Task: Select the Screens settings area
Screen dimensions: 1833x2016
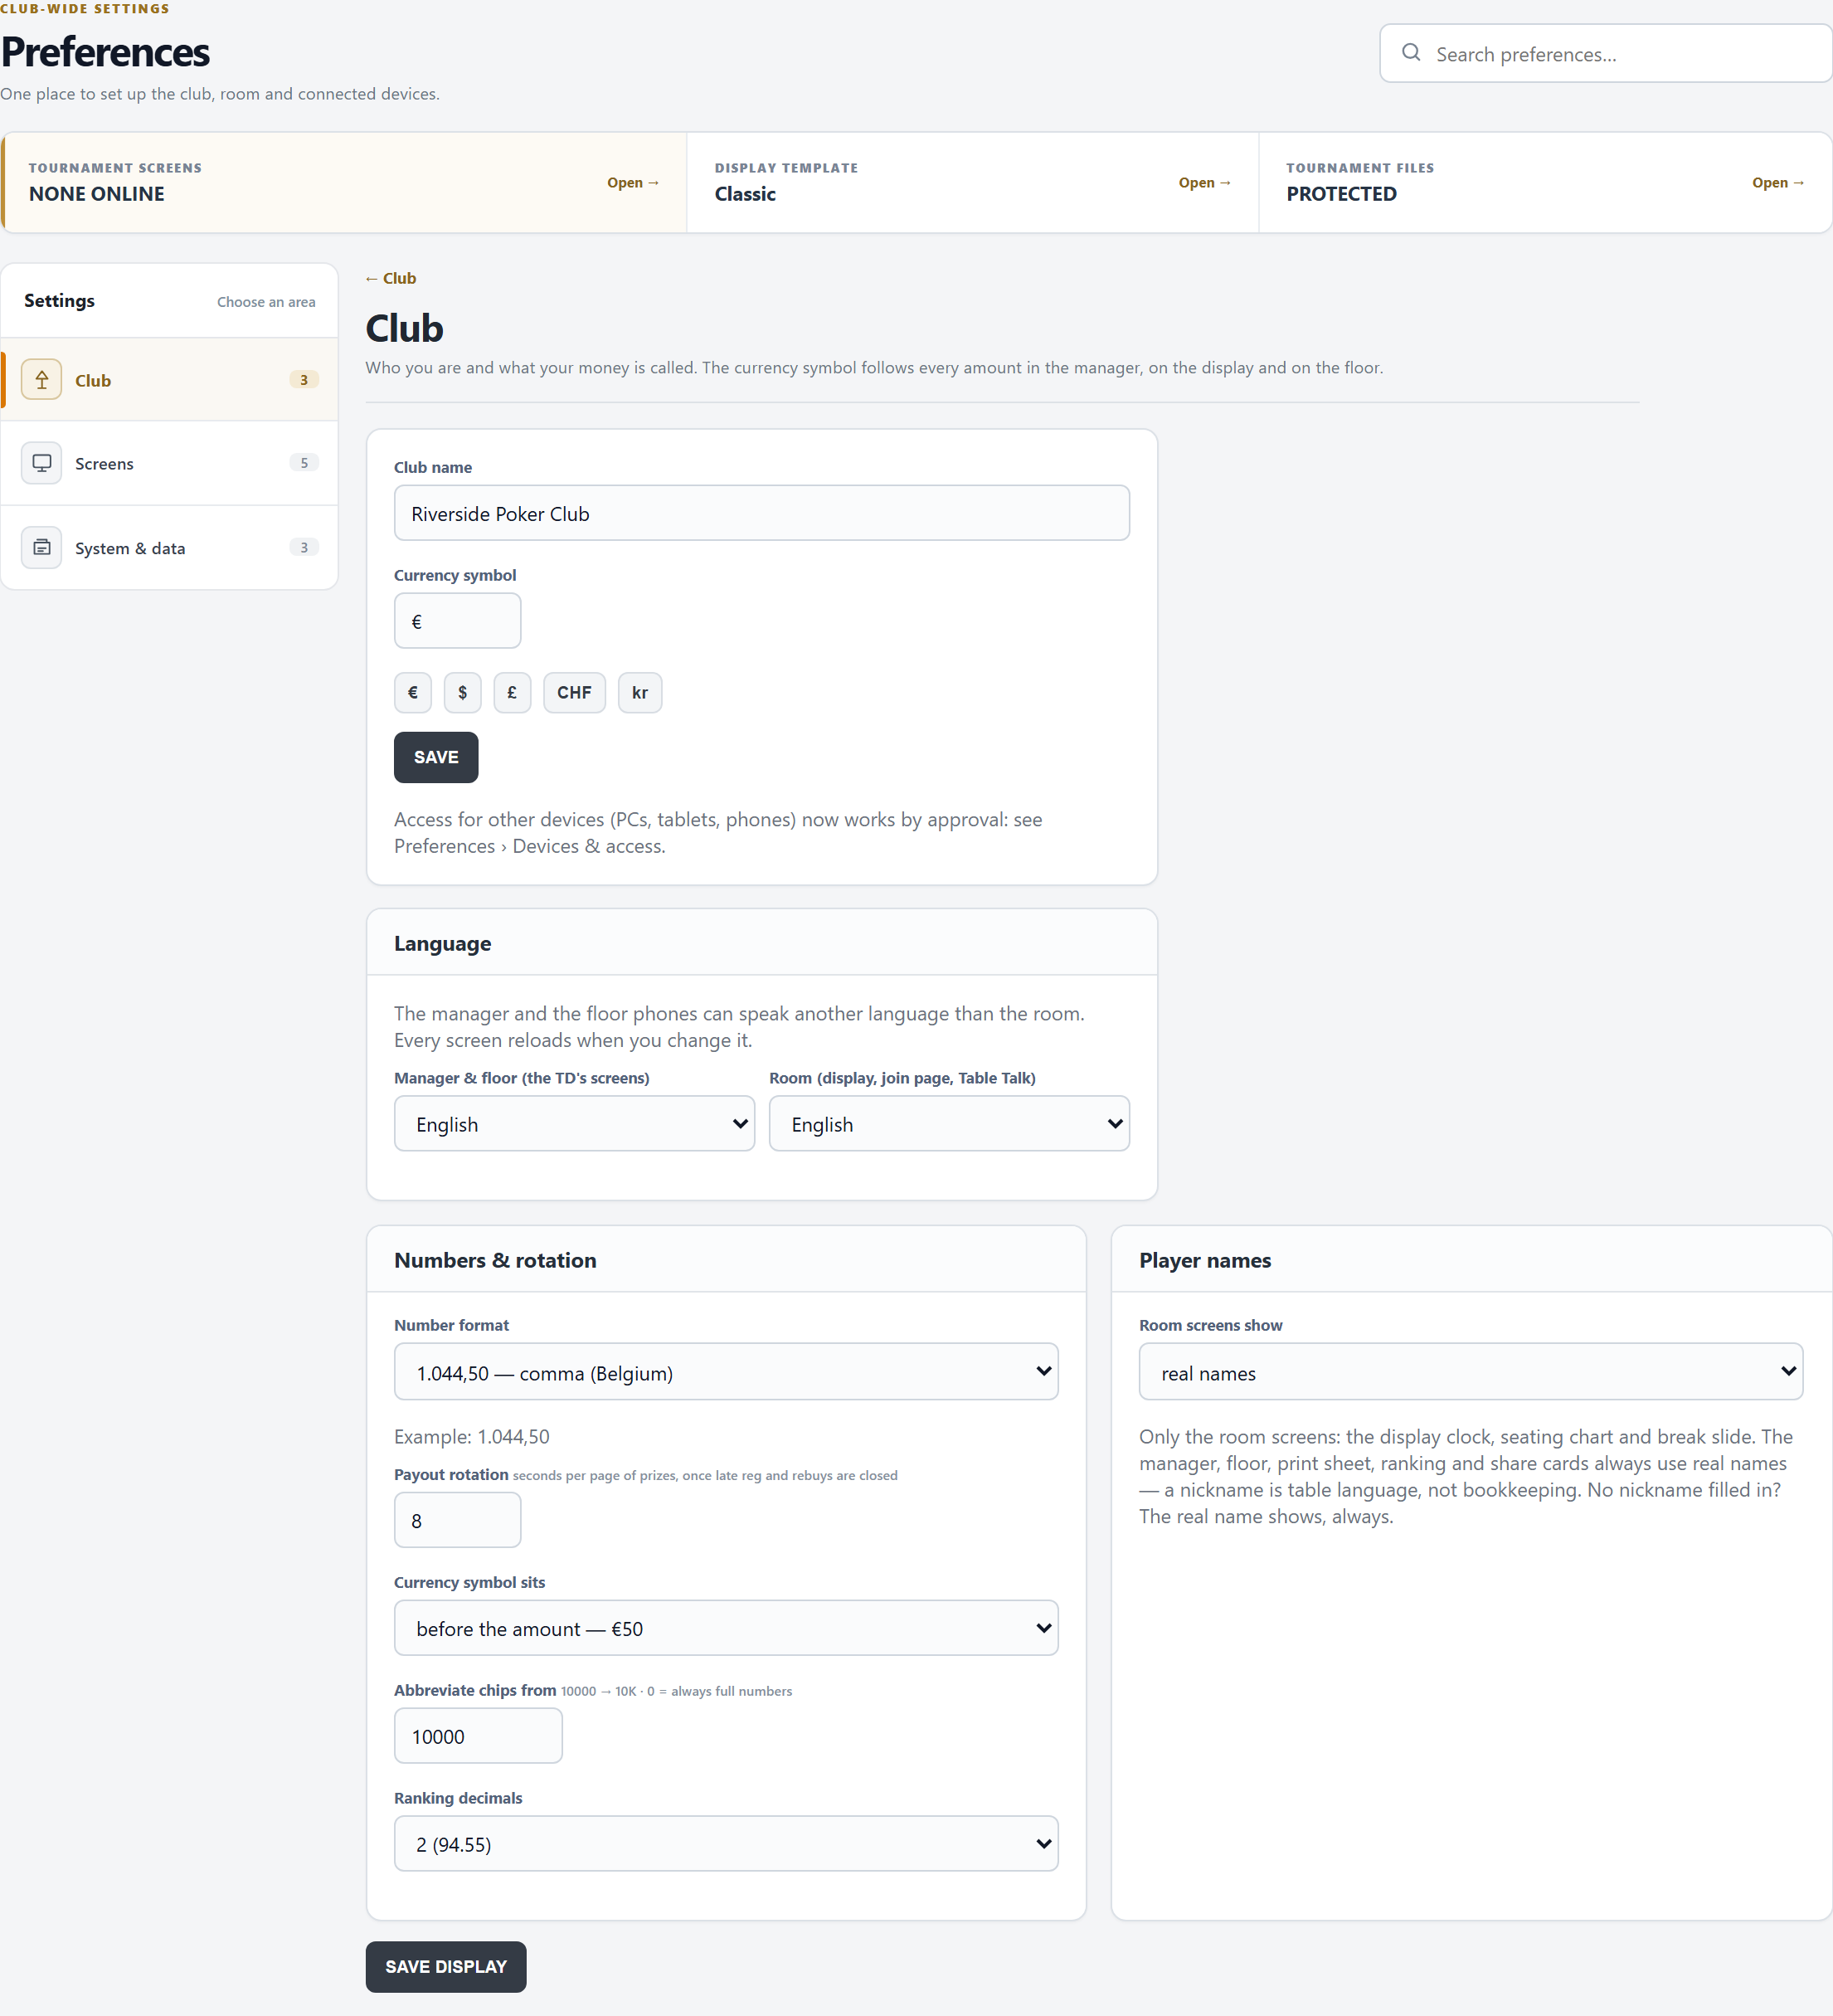Action: pyautogui.click(x=169, y=463)
